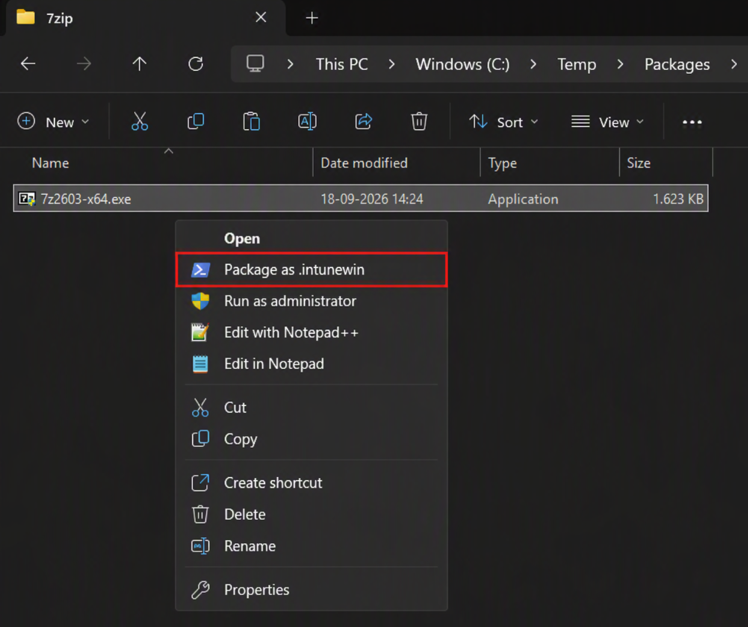
Task: Navigate to Temp breadcrumb
Action: pyautogui.click(x=577, y=64)
